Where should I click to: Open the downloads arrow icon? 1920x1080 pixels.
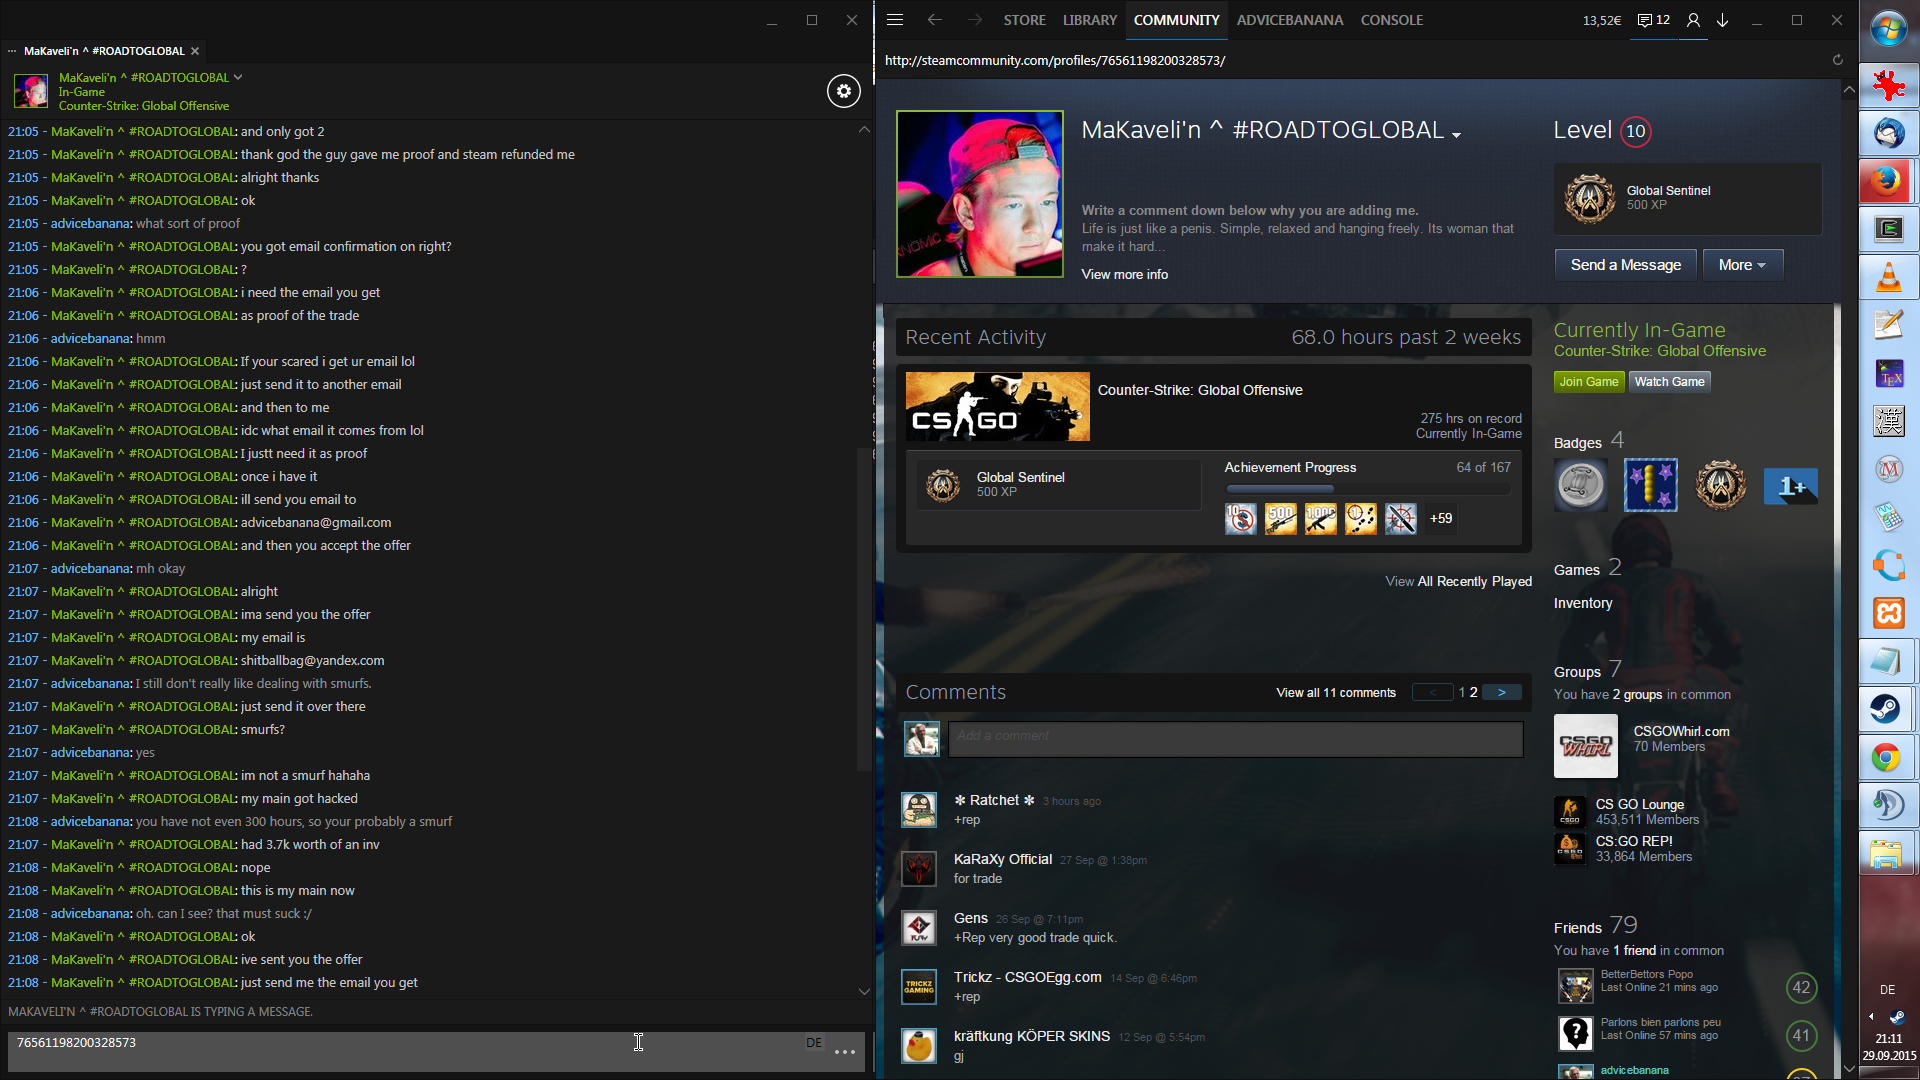[x=1723, y=20]
